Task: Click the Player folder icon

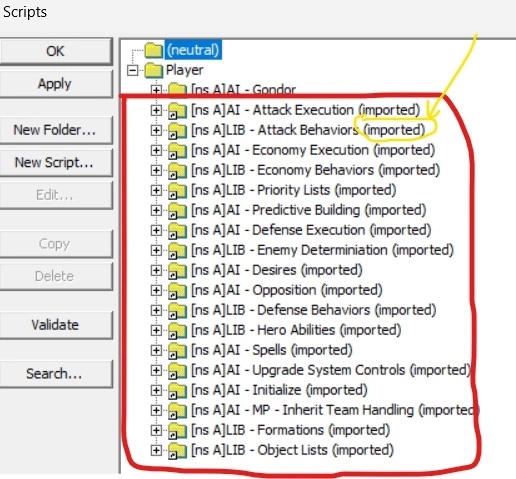Action: coord(154,70)
